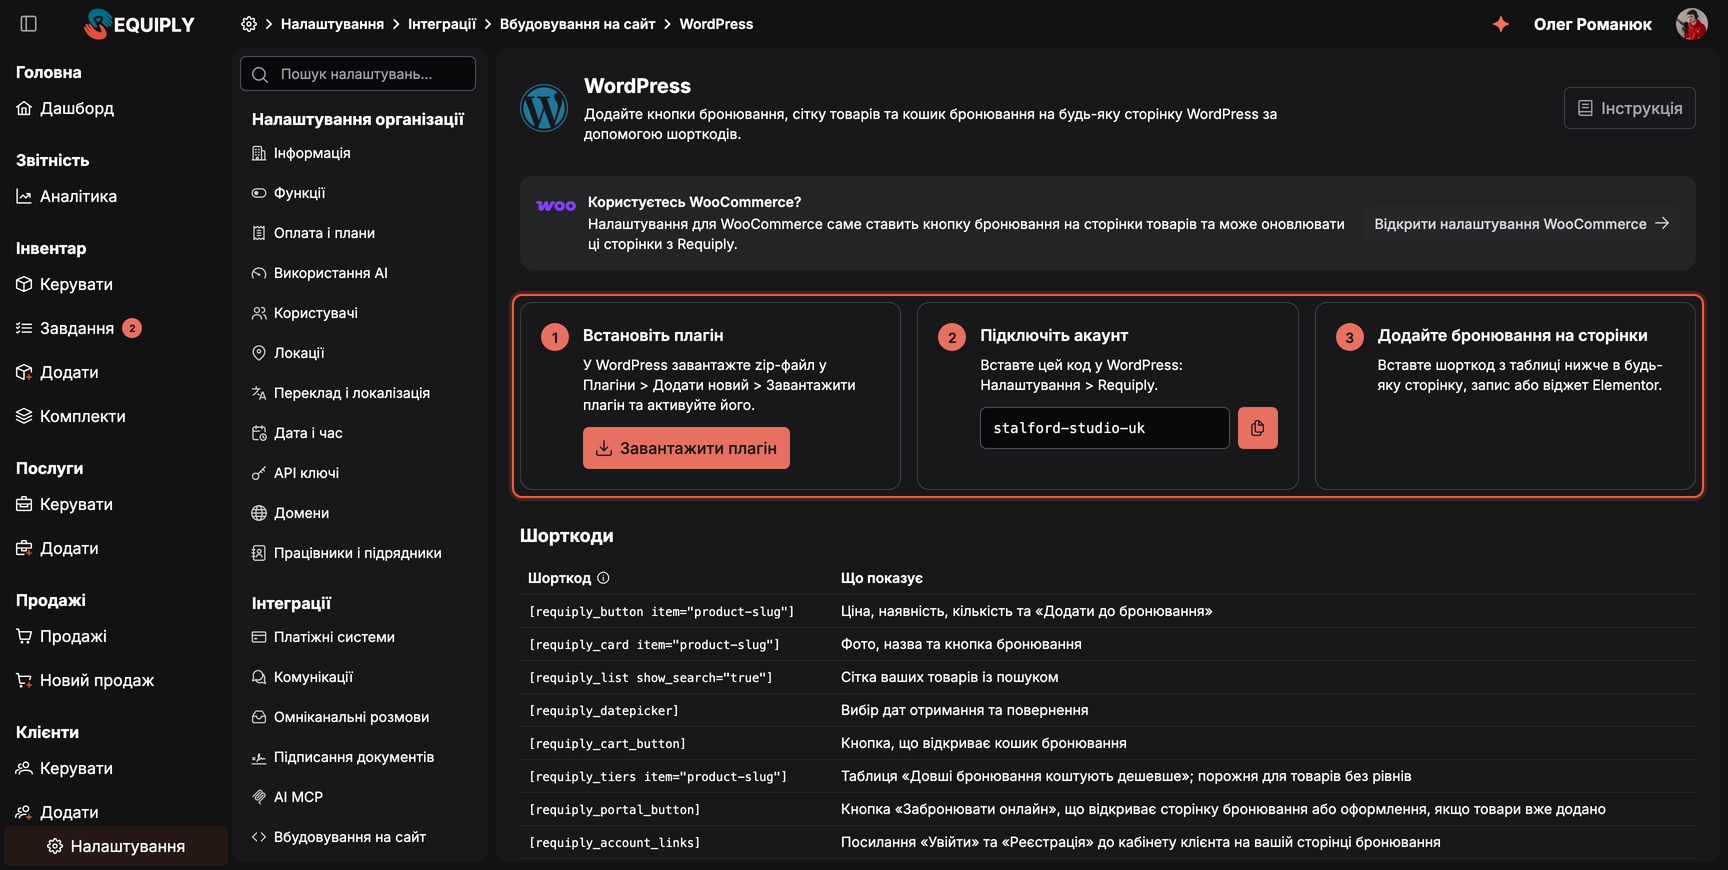Click [requiply_datepicker] shortcode text

click(604, 710)
